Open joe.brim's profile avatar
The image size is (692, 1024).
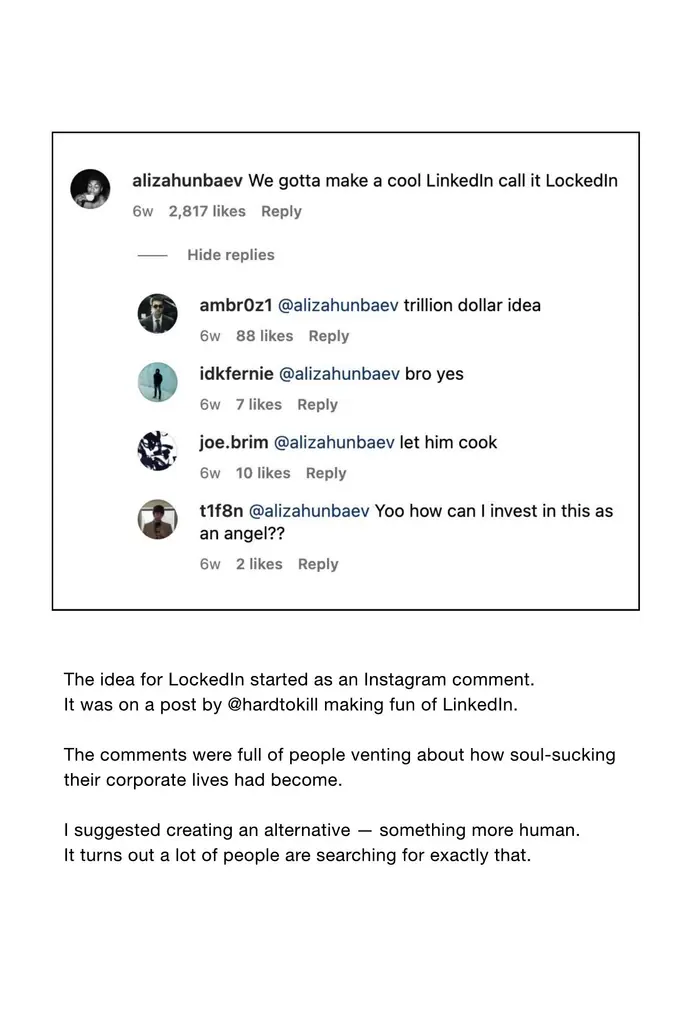click(x=157, y=451)
